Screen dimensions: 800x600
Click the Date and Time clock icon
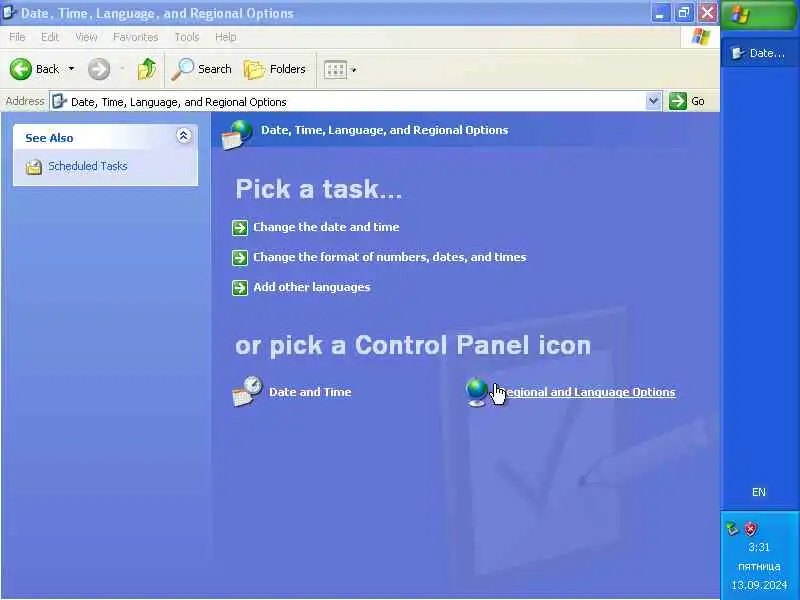click(247, 391)
